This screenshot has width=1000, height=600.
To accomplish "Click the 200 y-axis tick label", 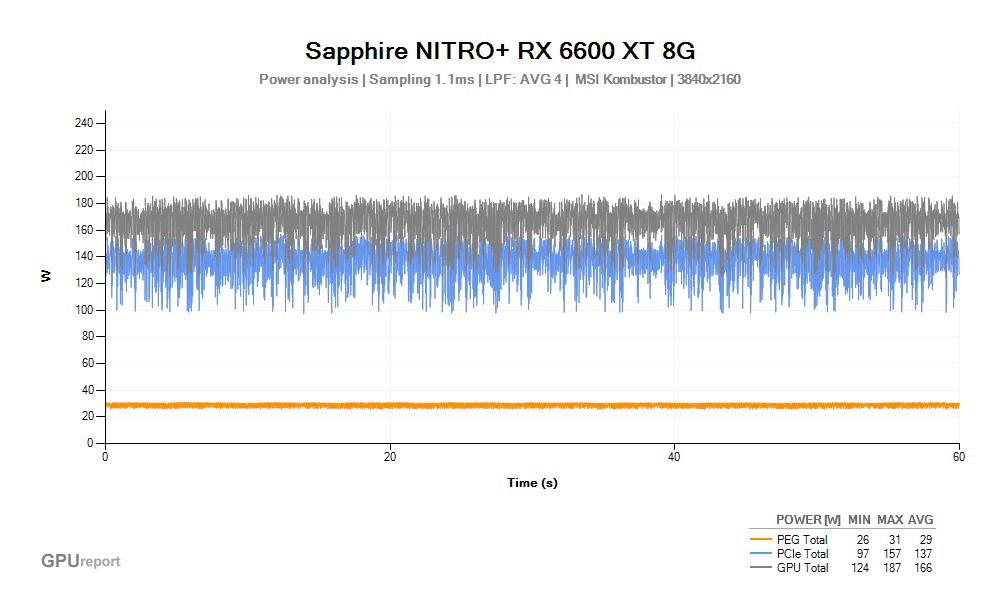I will point(84,176).
